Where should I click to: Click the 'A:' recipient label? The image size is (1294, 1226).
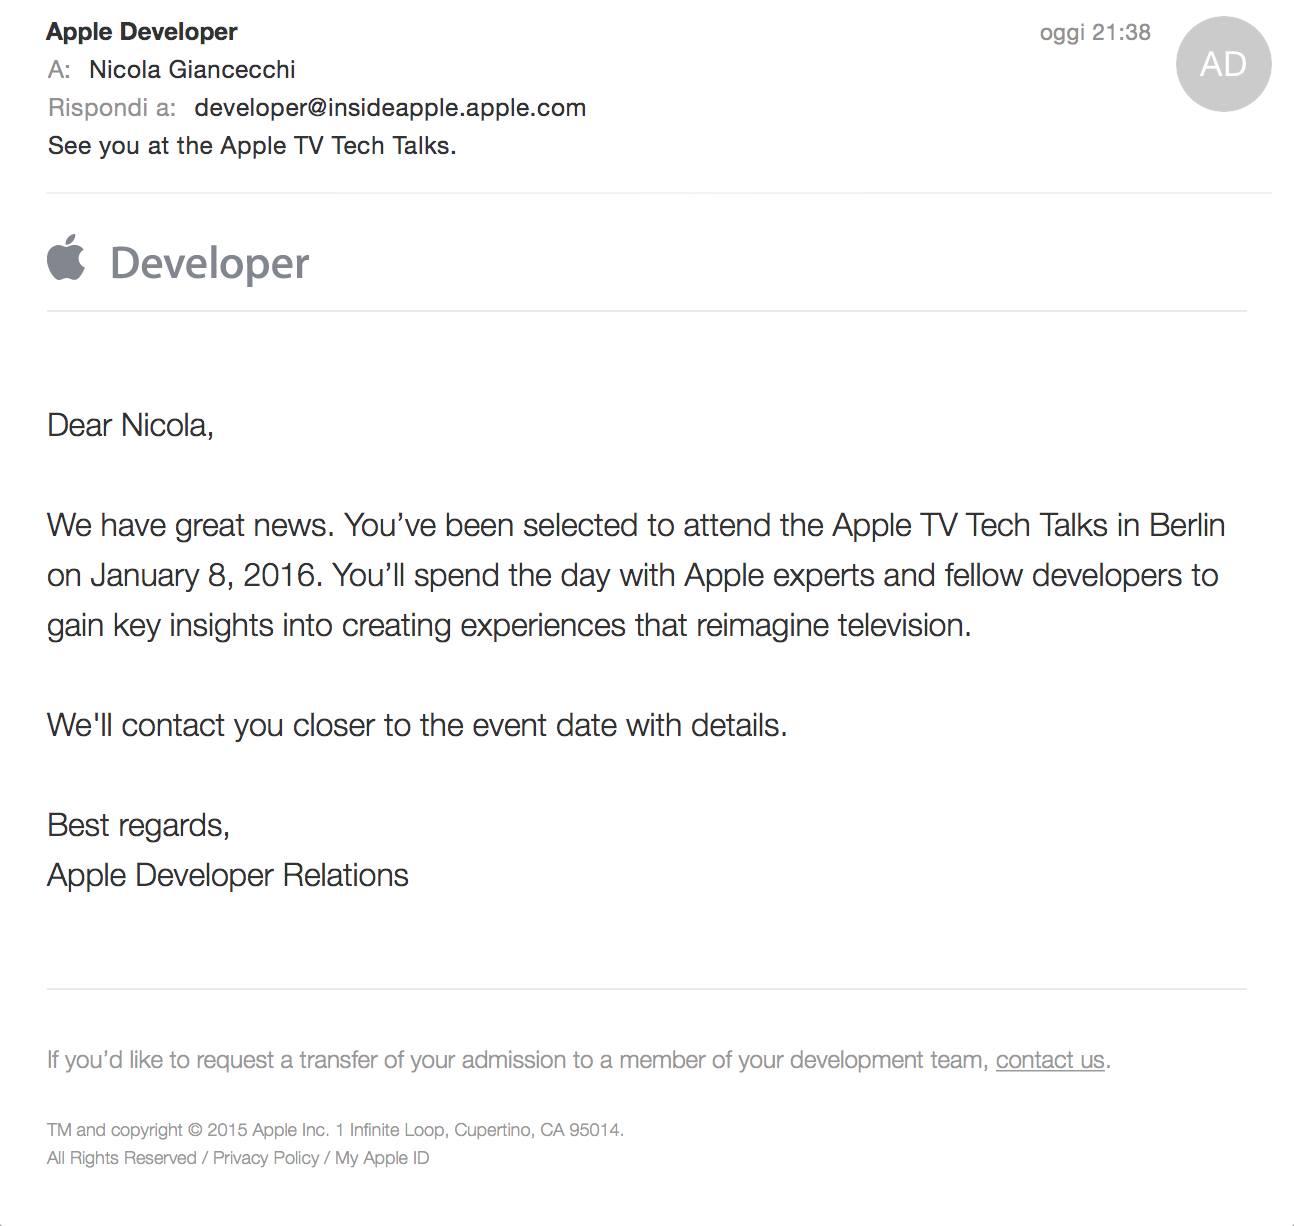[59, 70]
